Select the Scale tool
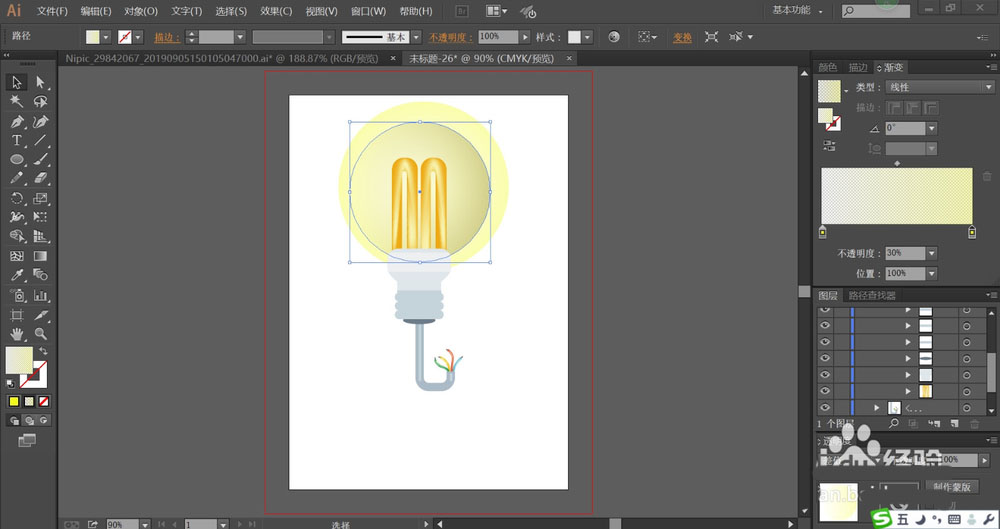Image resolution: width=1000 pixels, height=529 pixels. point(41,198)
